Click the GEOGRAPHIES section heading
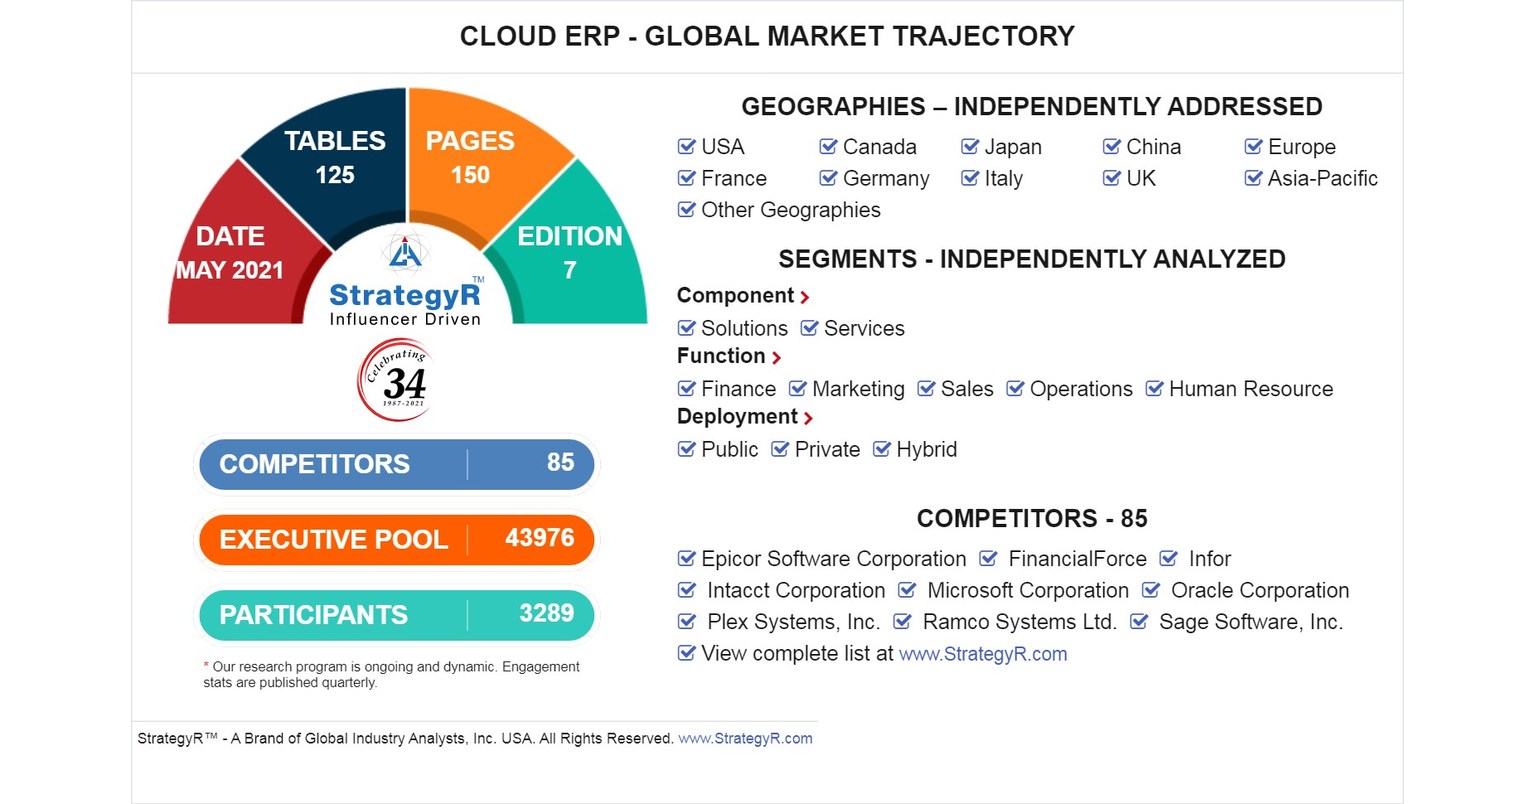The image size is (1535, 804). (x=1031, y=106)
